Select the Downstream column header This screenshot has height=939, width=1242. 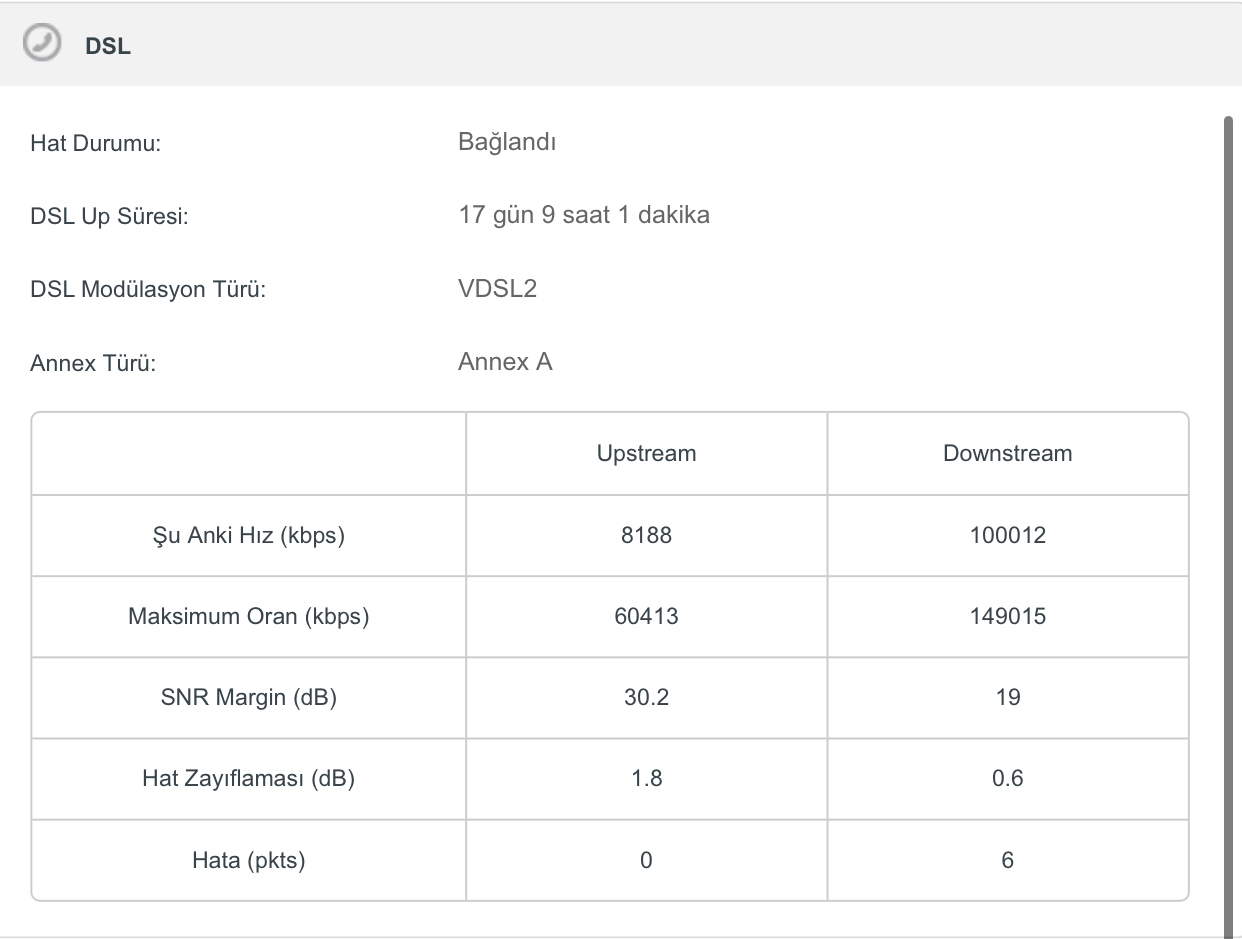click(x=1007, y=453)
